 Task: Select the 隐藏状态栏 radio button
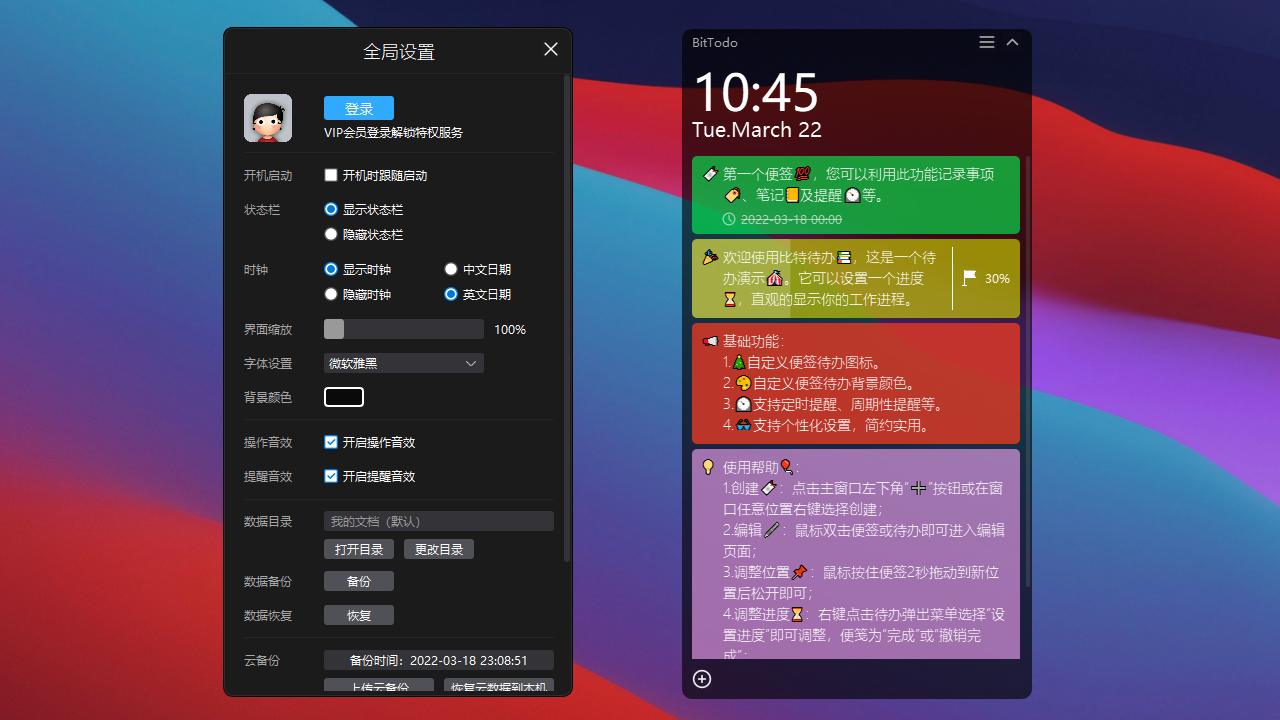[x=330, y=234]
